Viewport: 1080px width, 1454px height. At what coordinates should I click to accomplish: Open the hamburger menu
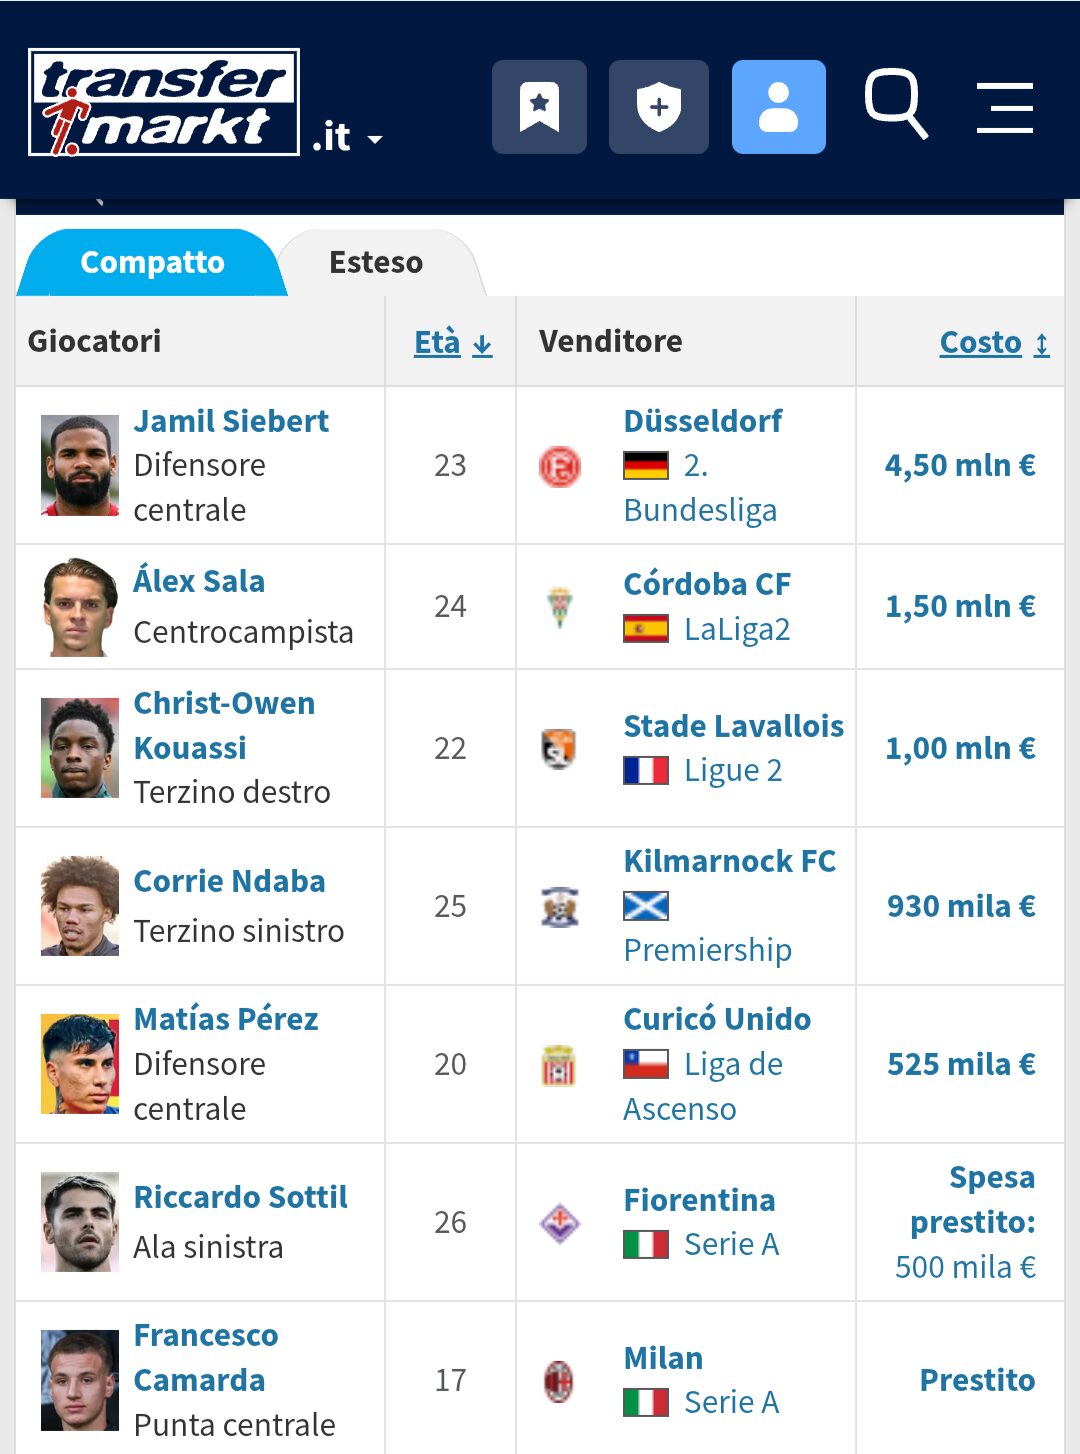(1004, 108)
